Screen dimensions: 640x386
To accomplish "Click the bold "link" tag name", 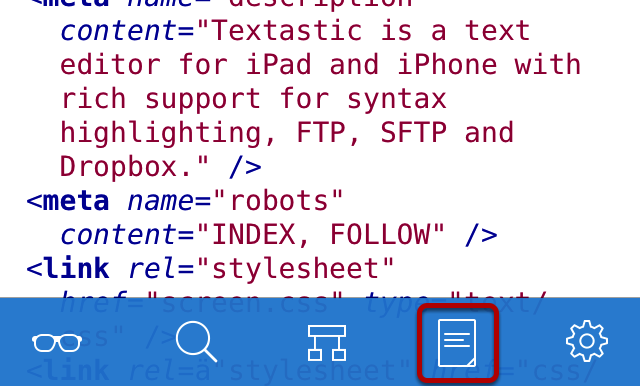I will [76, 268].
